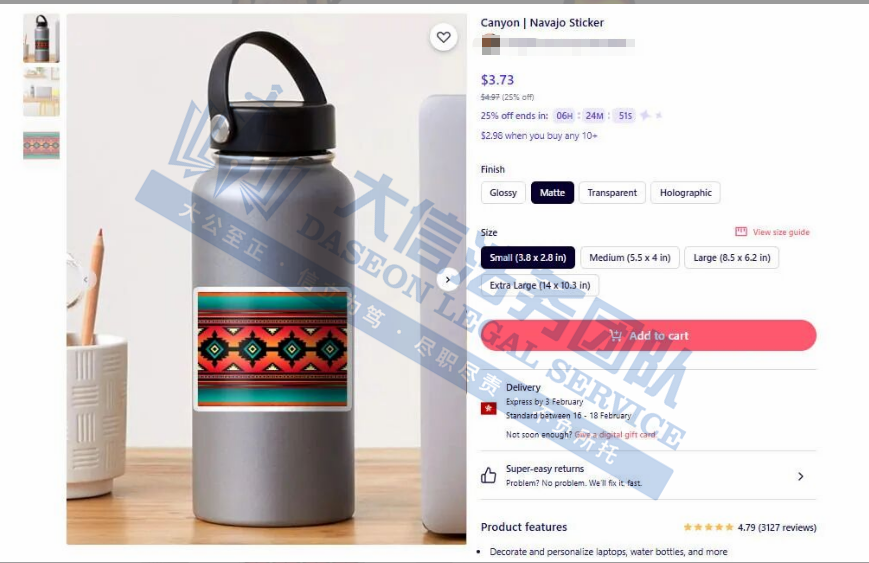Screen dimensions: 869x563
Task: Click the thumbs-up Super-easy returns icon
Action: tap(488, 475)
